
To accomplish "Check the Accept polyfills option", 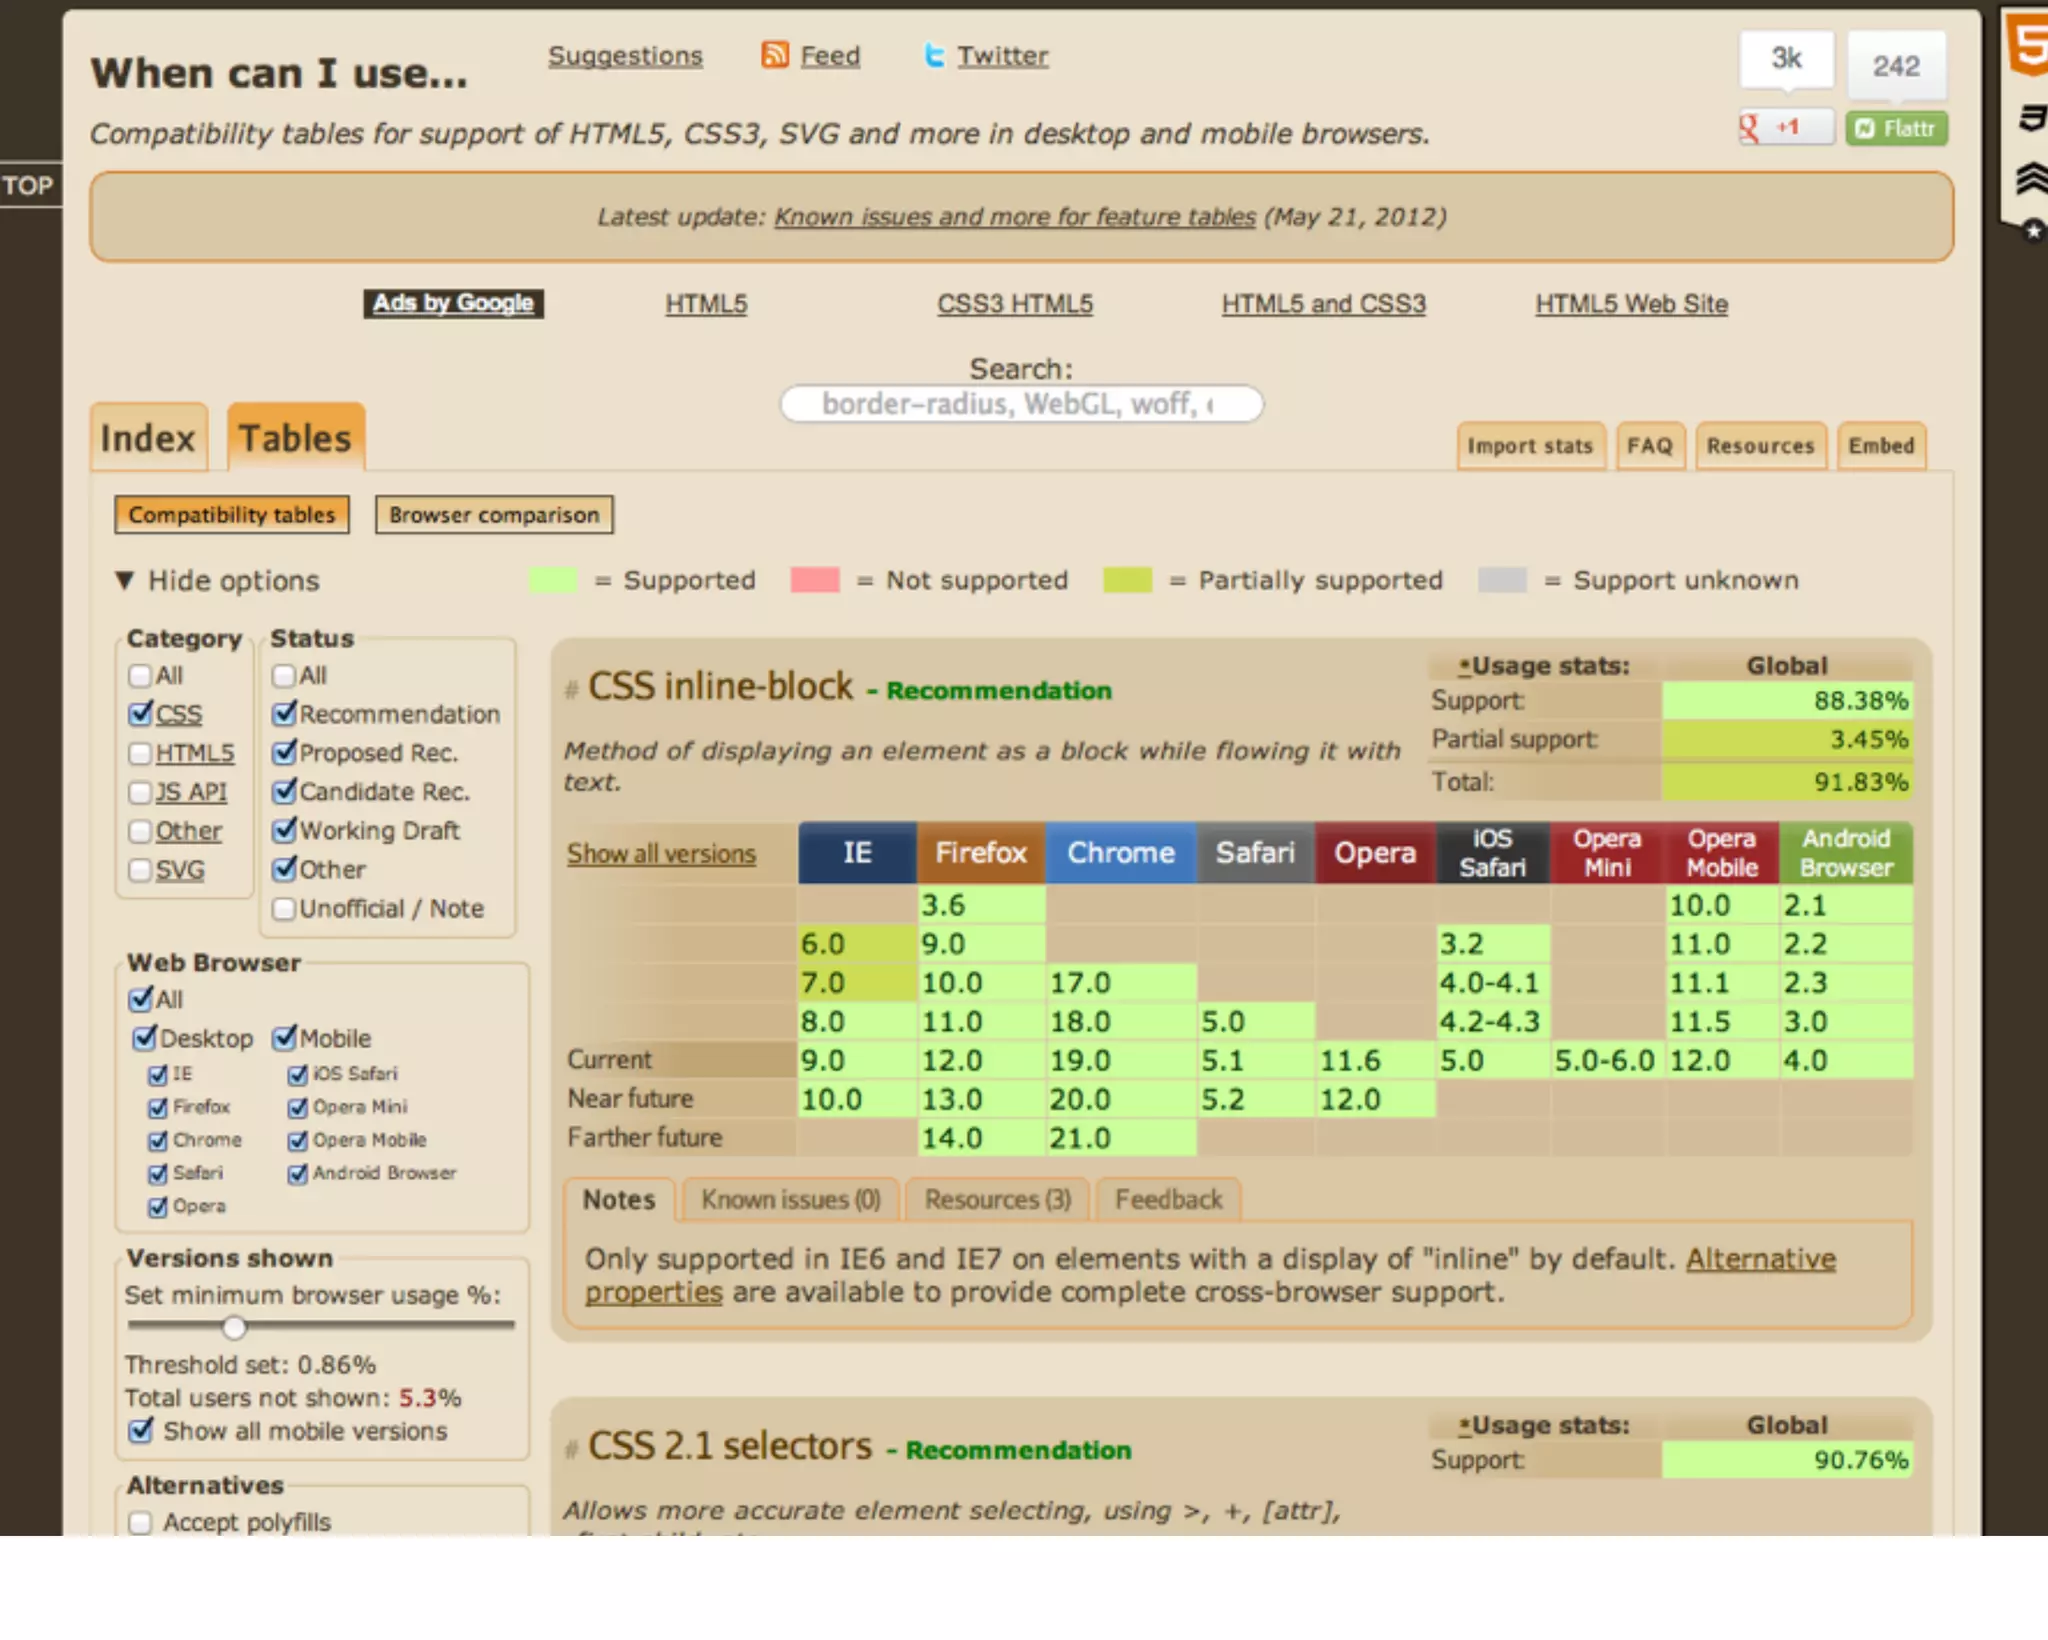I will (x=140, y=1522).
